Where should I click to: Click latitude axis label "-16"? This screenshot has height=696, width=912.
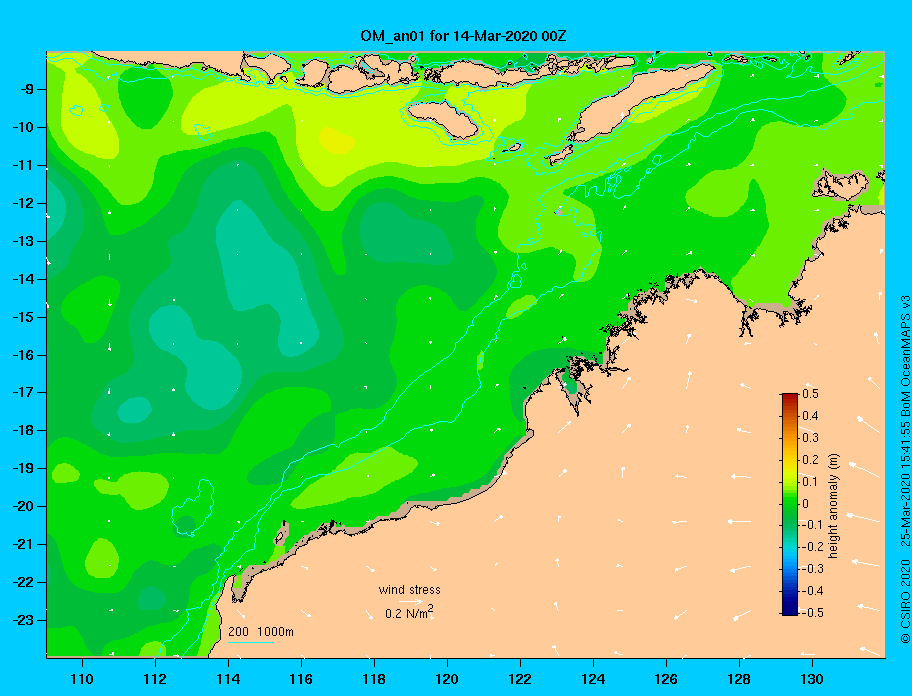coord(23,355)
